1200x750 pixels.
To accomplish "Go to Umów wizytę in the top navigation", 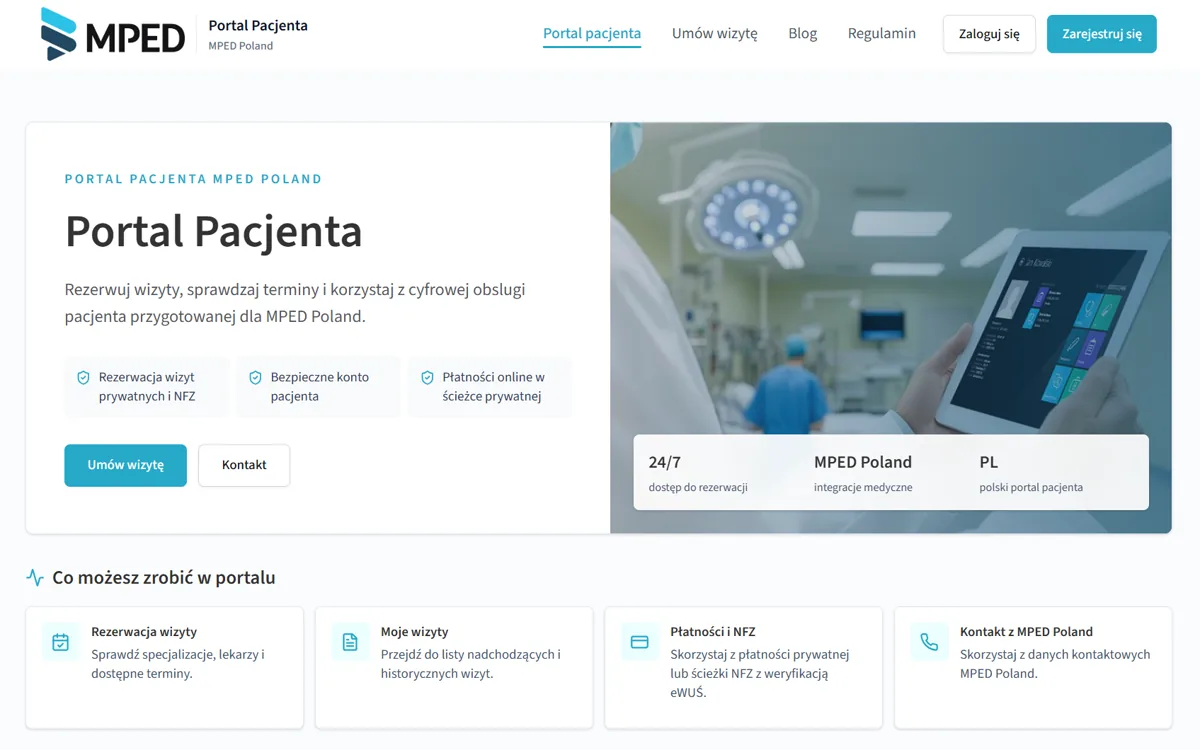I will point(715,34).
